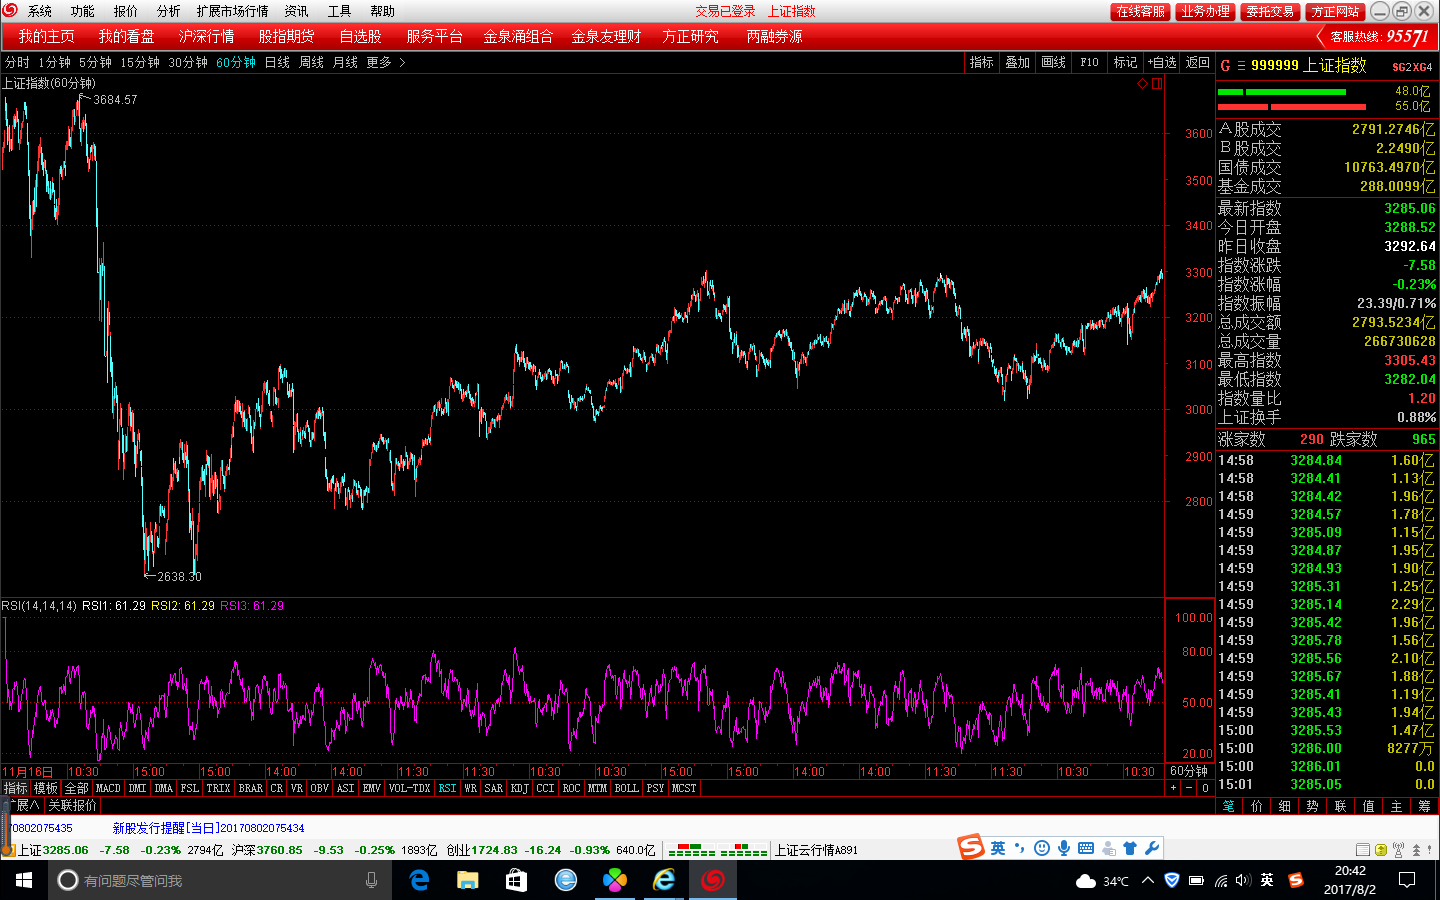Open Internet Explorer from taskbar
Screen dimensions: 1440x900
pos(664,880)
